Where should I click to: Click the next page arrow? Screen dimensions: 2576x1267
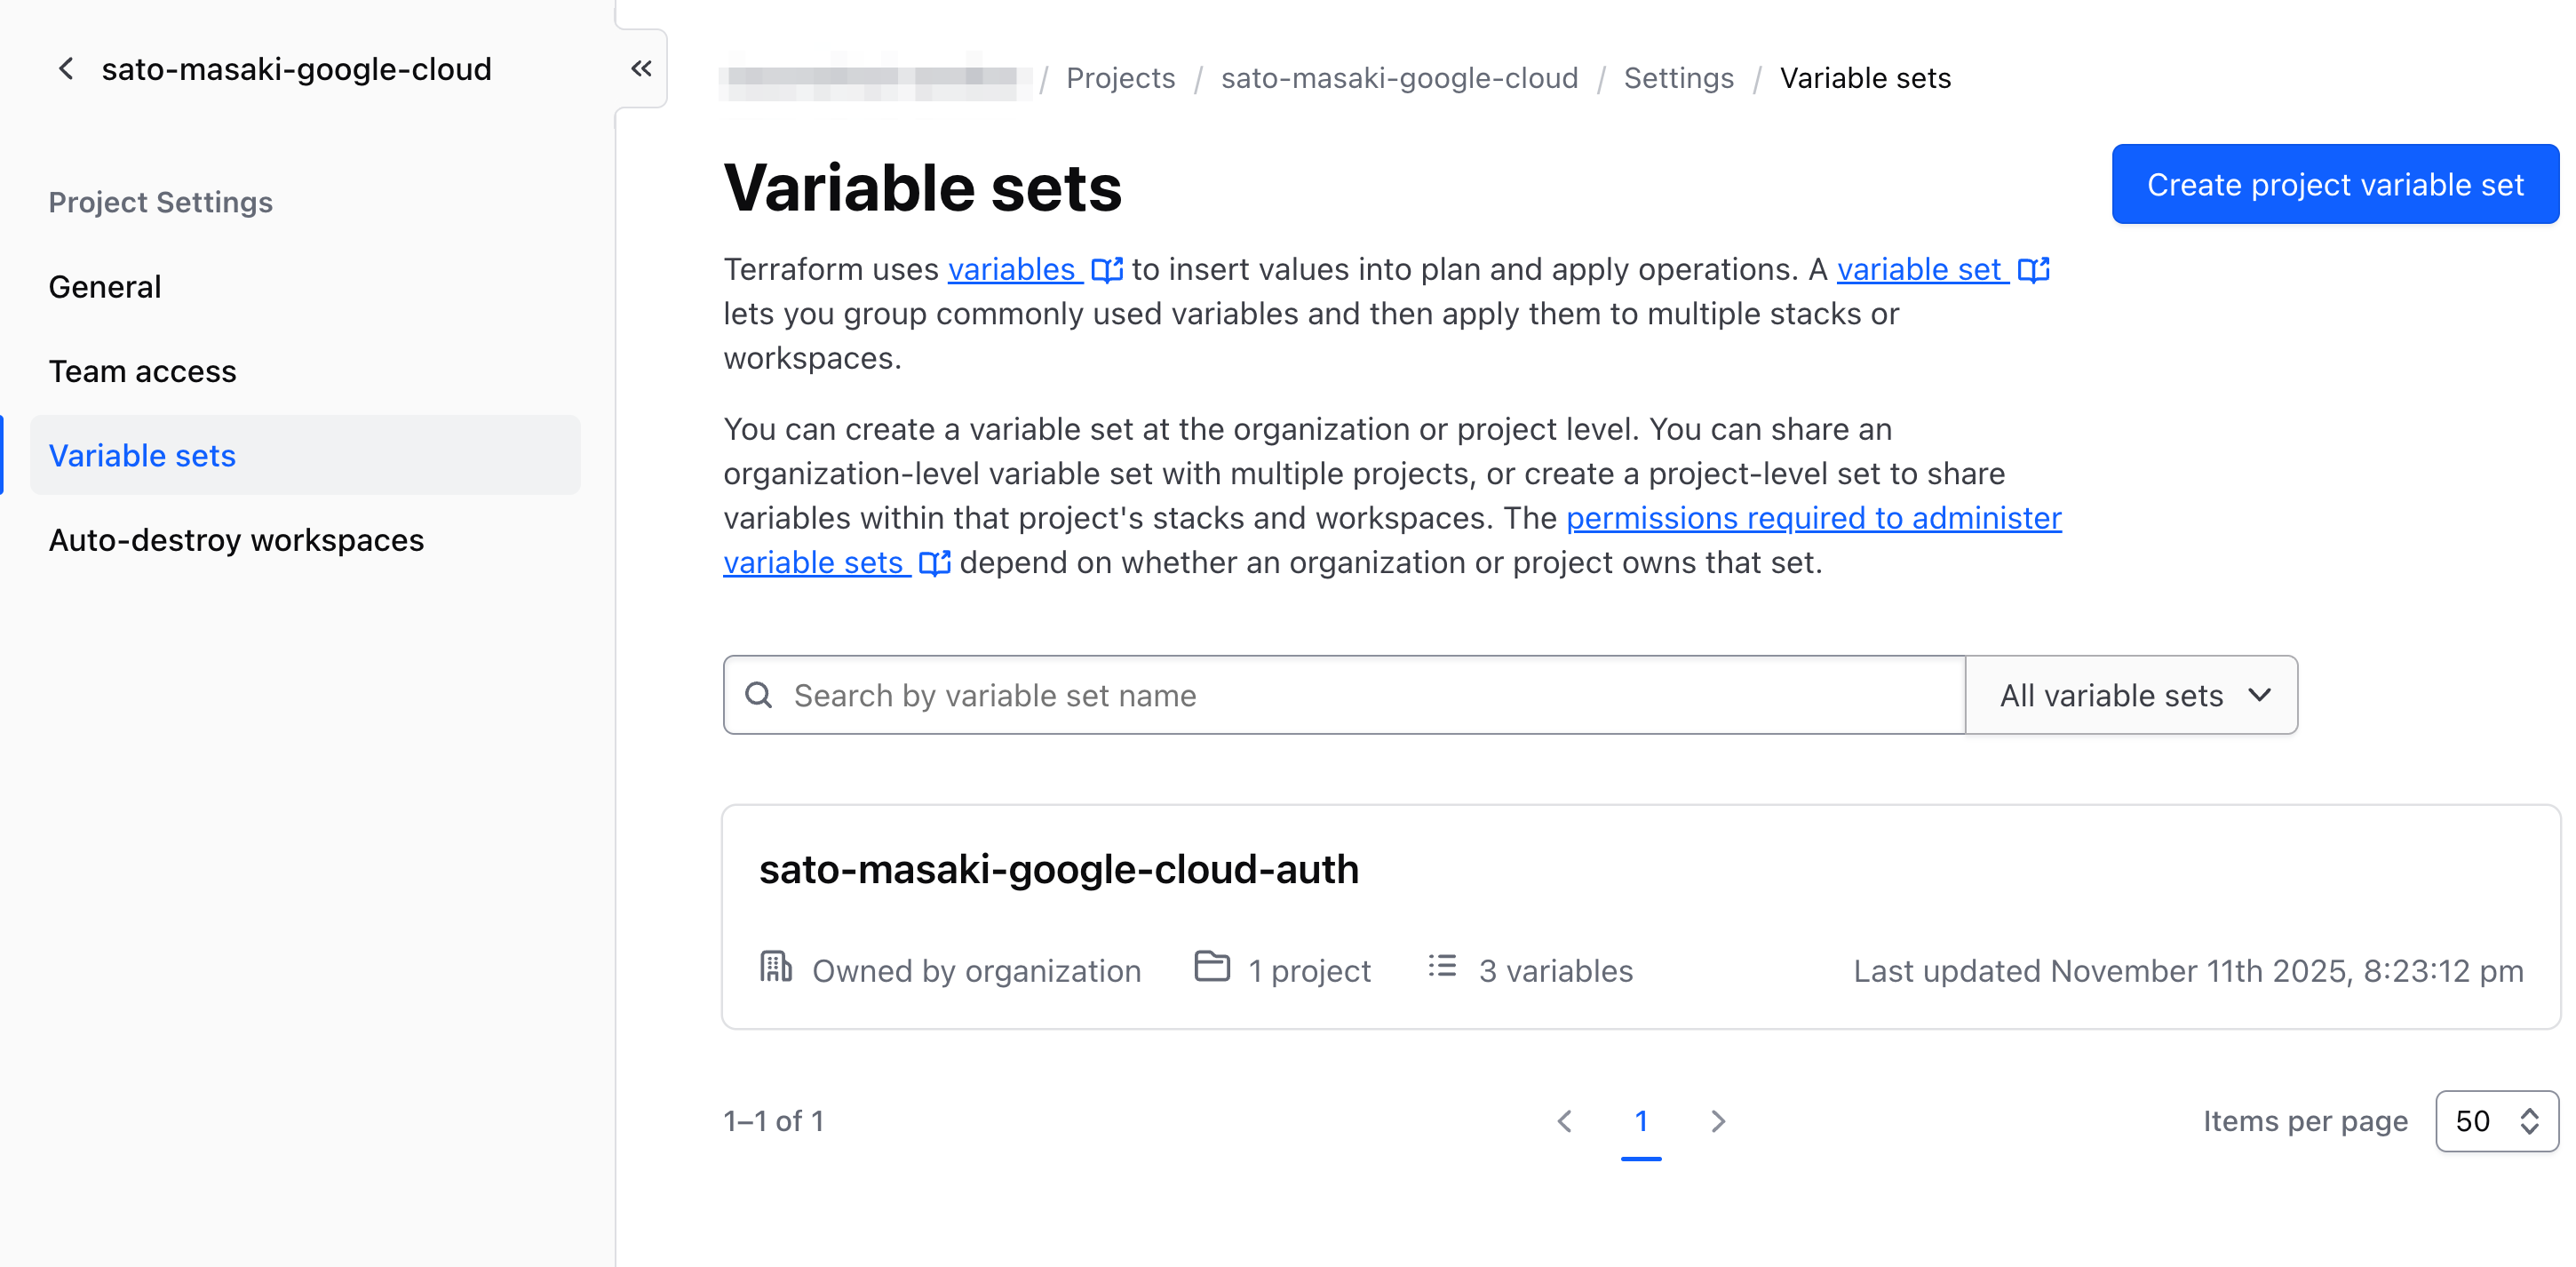1718,1121
